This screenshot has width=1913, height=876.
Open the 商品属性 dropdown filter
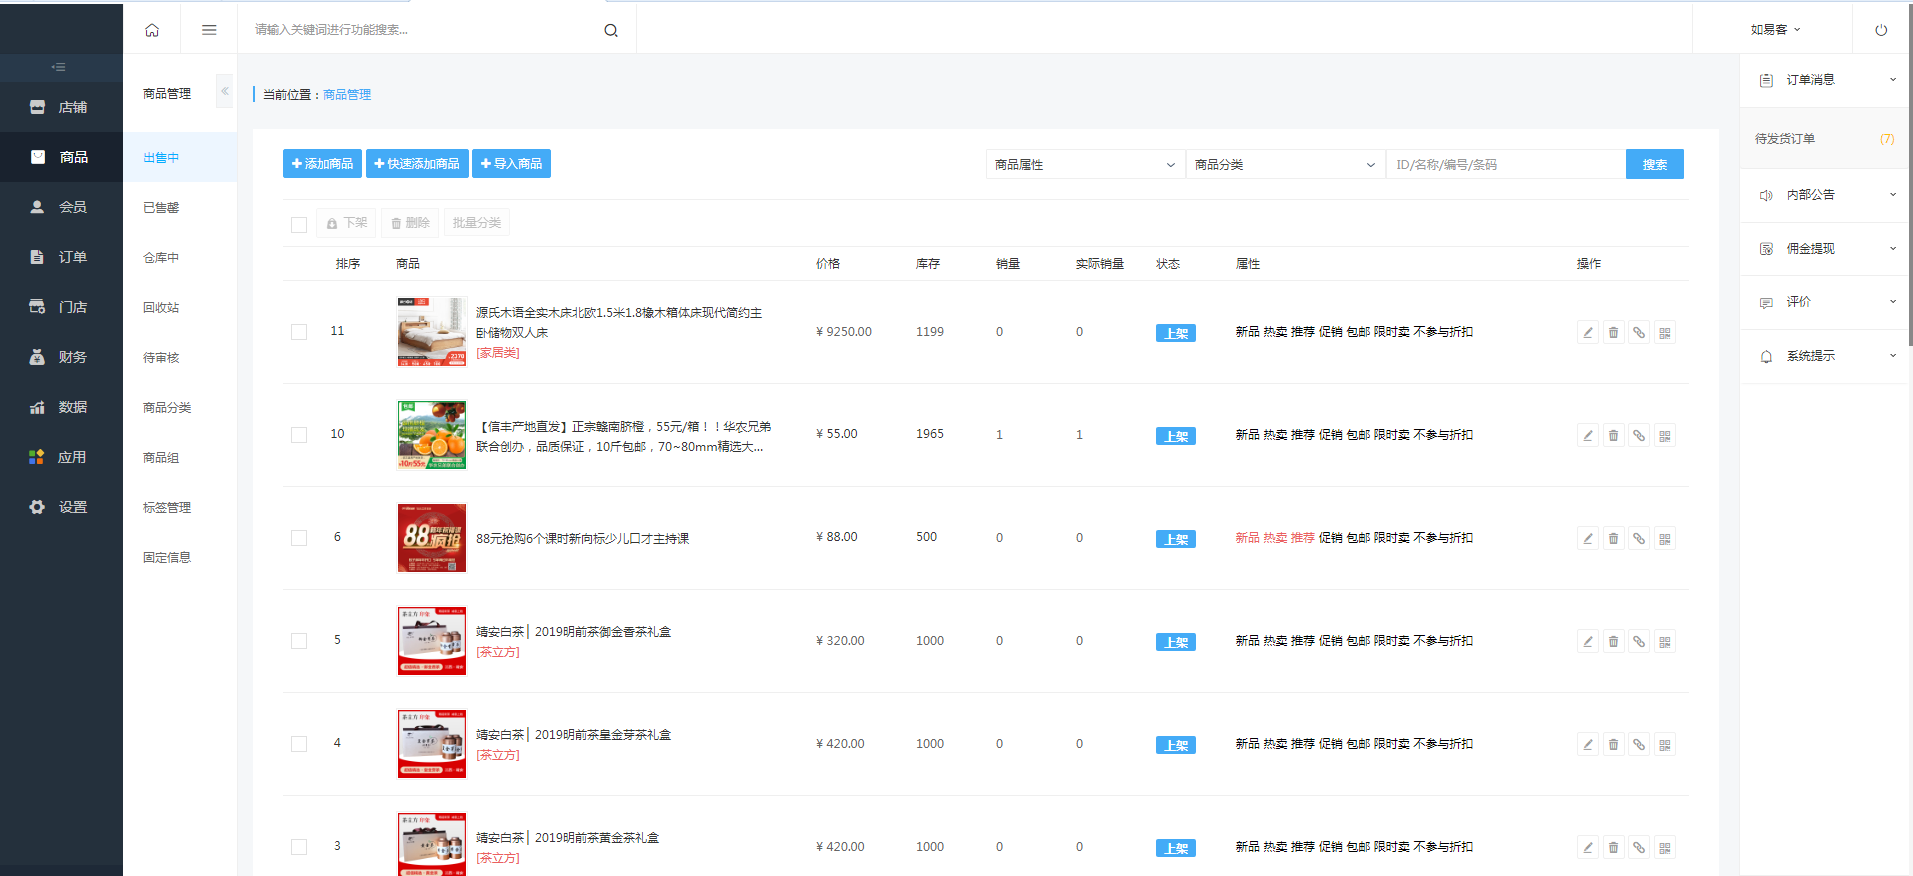[x=1085, y=165]
